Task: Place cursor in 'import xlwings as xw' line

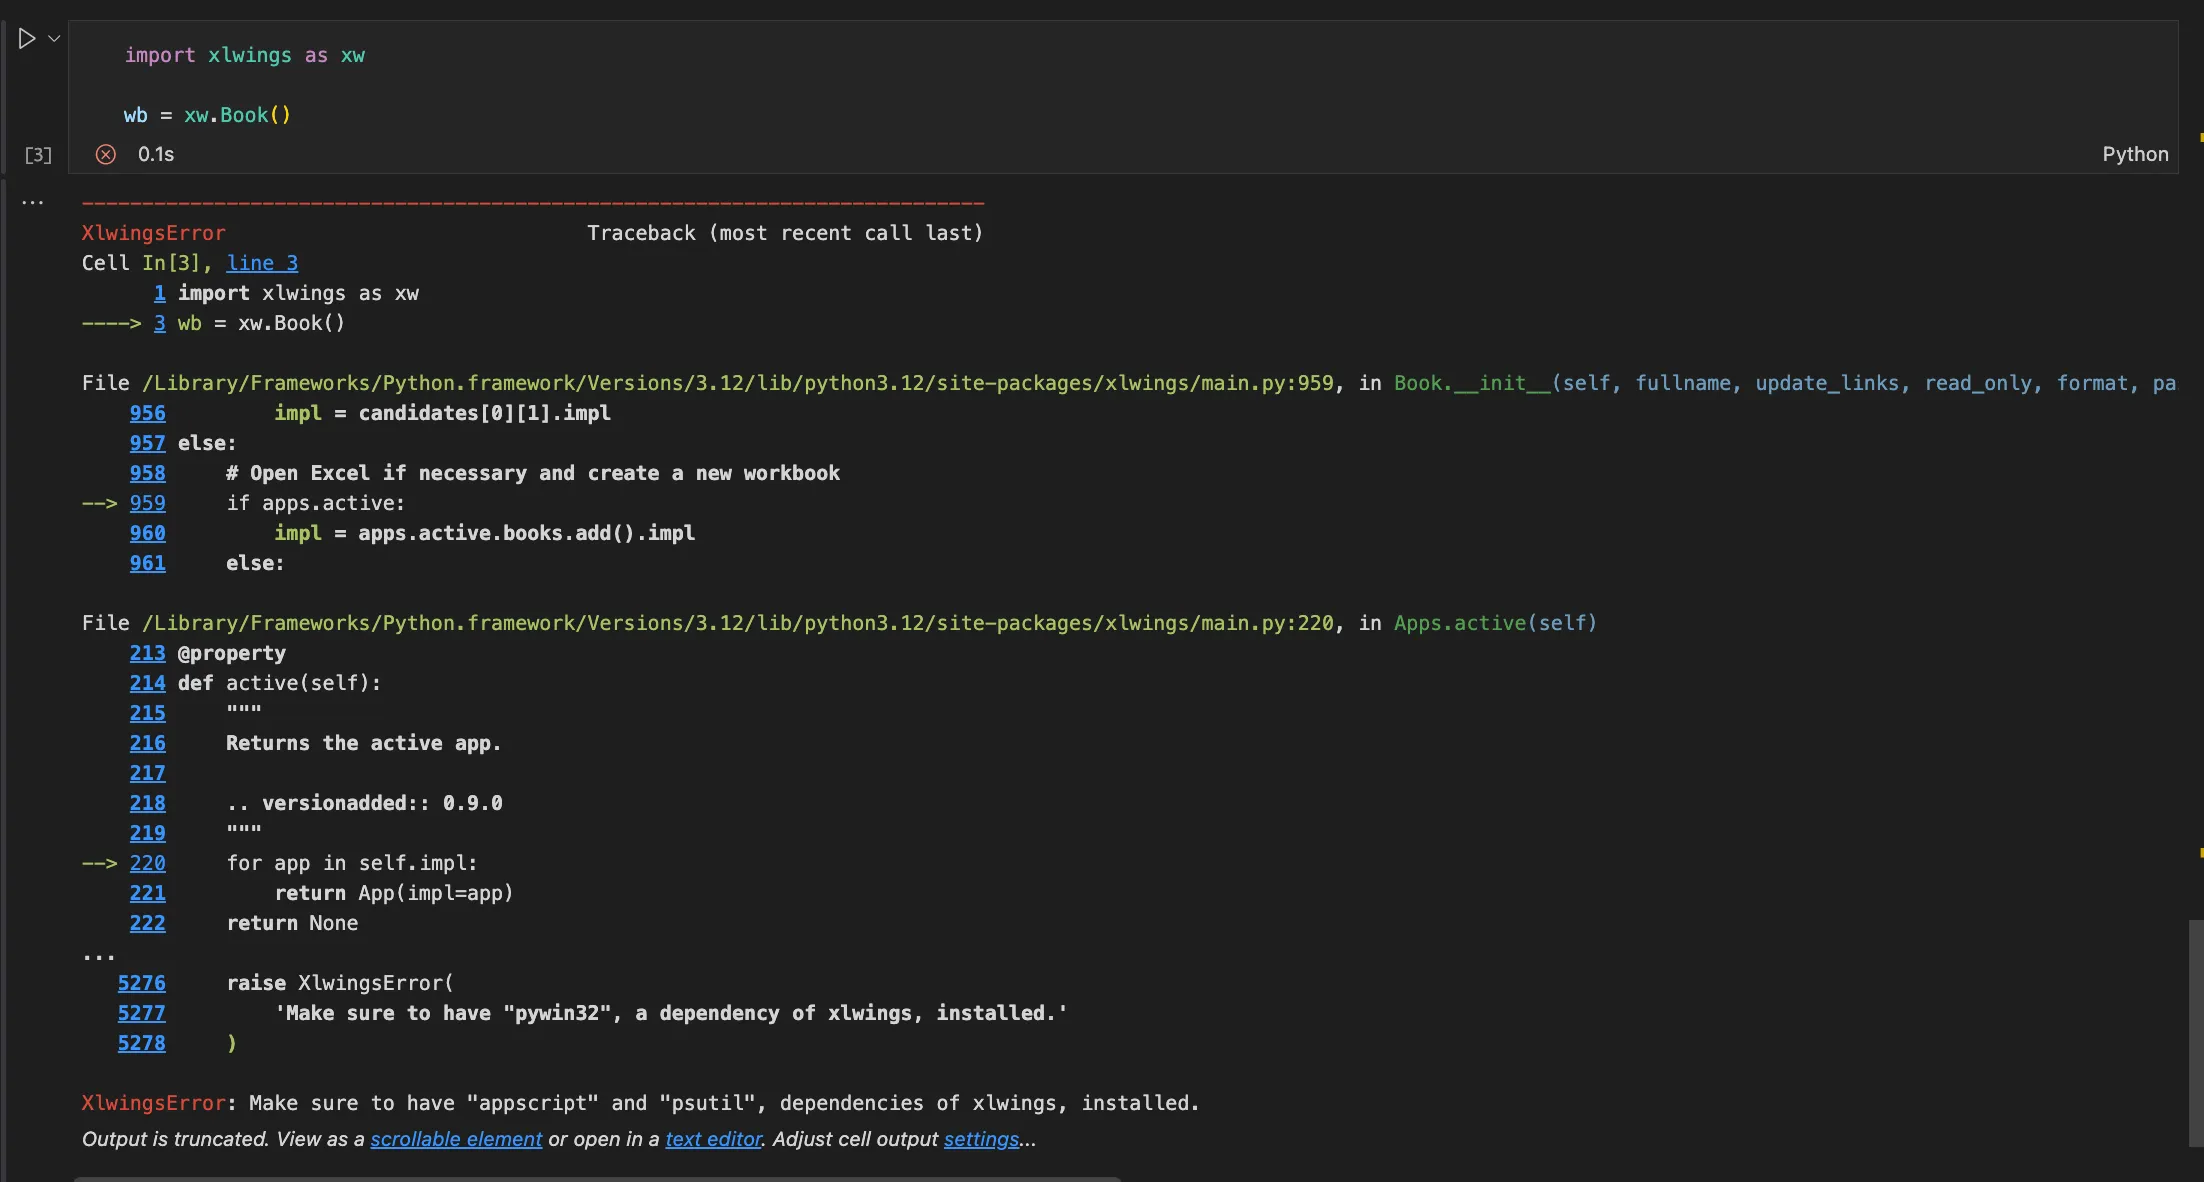Action: 245,55
